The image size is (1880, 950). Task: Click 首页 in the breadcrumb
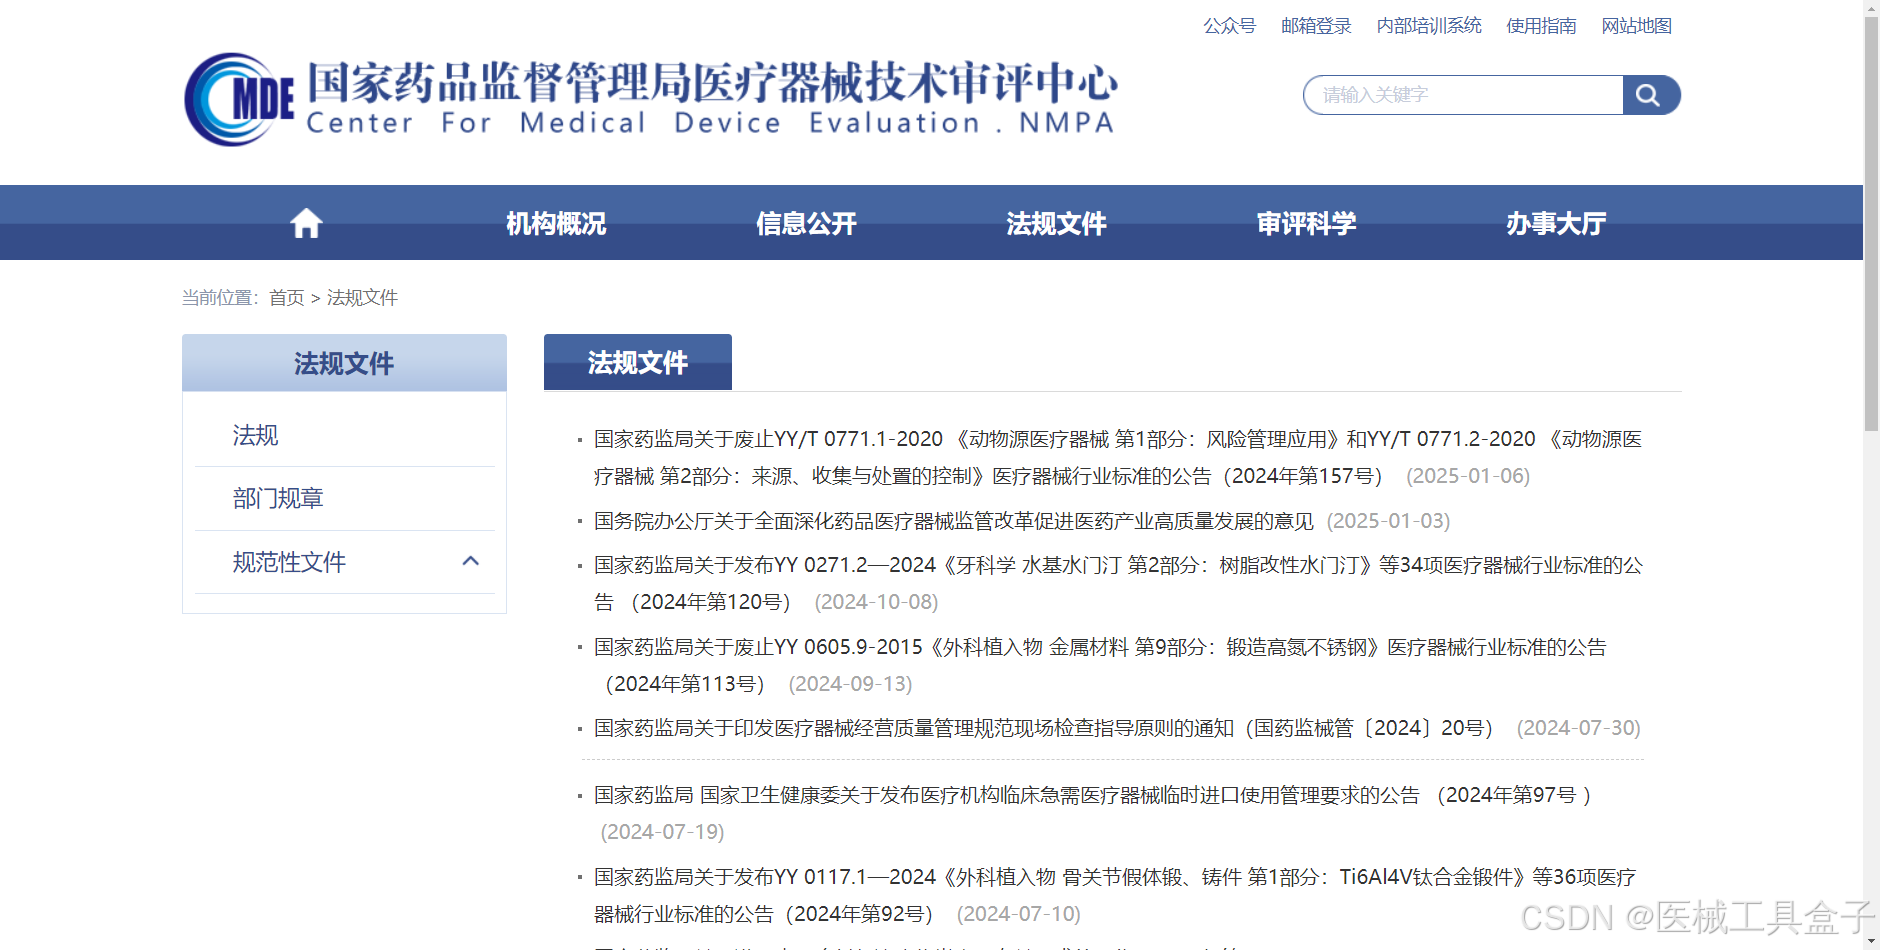[286, 298]
